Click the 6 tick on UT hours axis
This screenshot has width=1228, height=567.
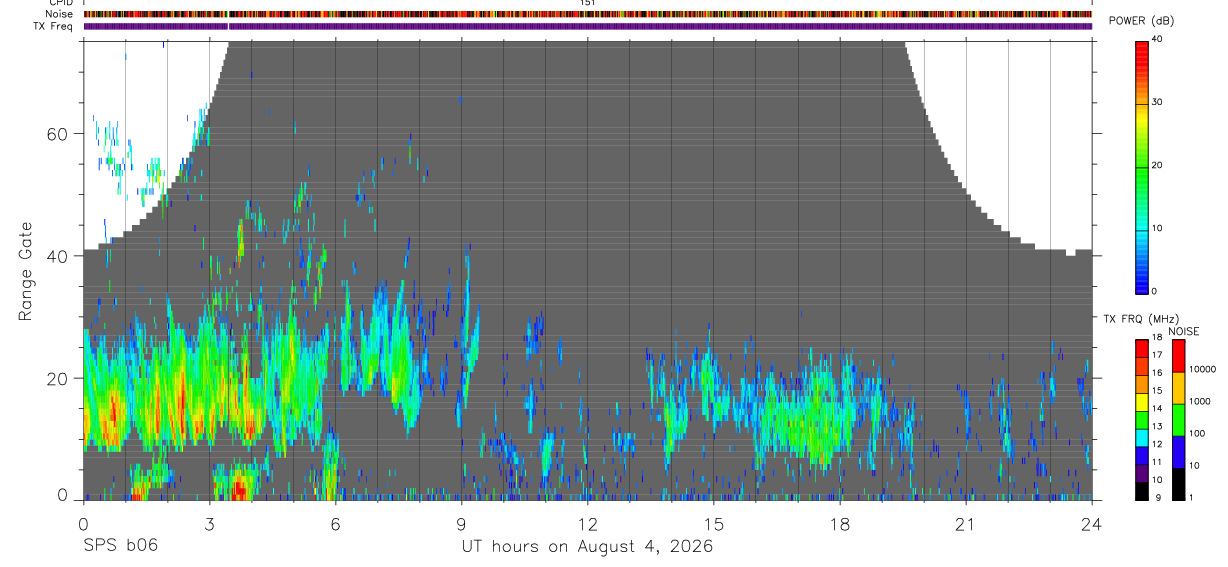point(335,523)
